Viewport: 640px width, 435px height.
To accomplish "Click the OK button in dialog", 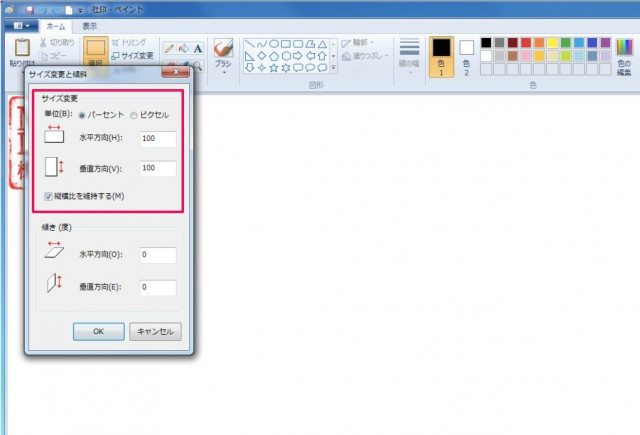I will pos(98,331).
